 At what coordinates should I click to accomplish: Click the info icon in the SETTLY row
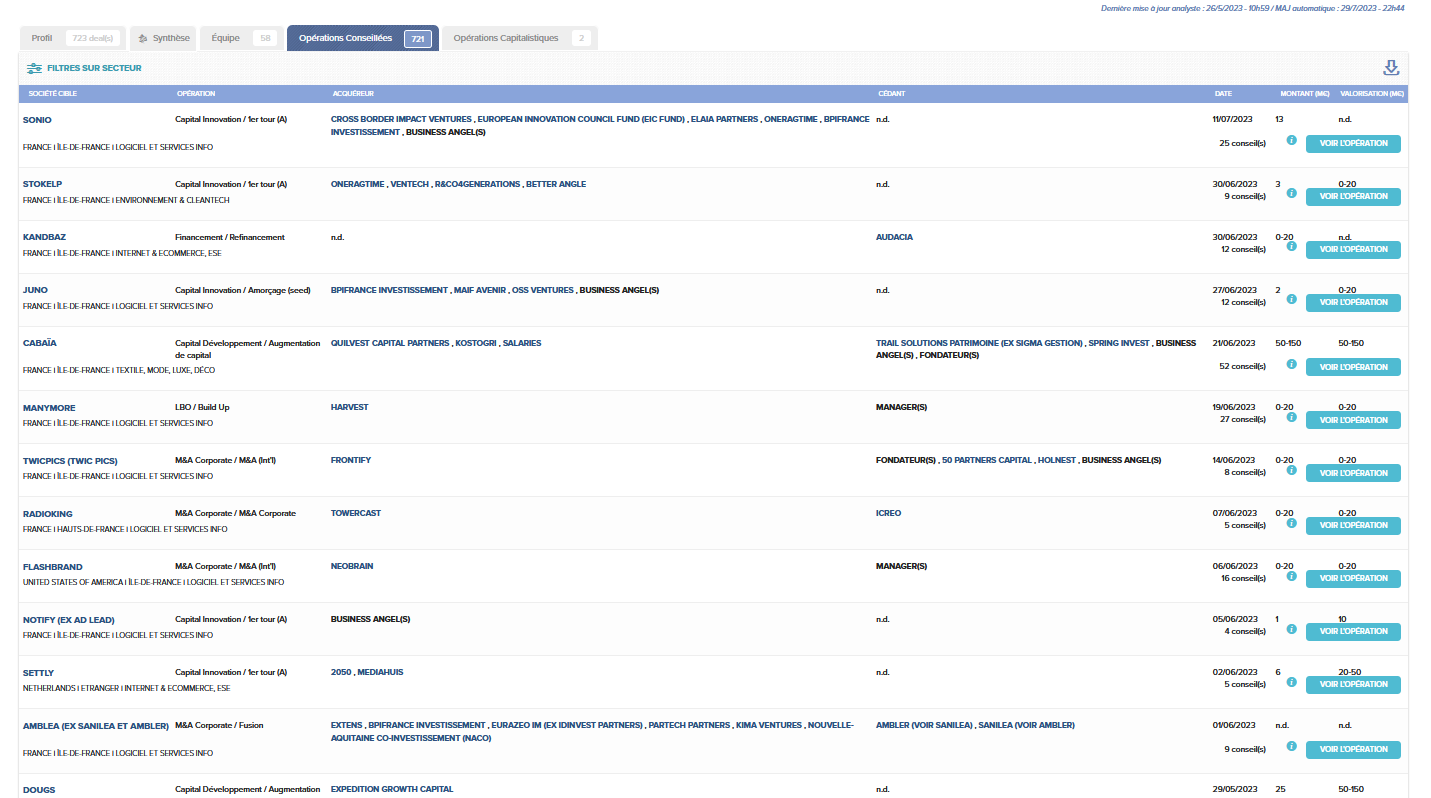1291,682
